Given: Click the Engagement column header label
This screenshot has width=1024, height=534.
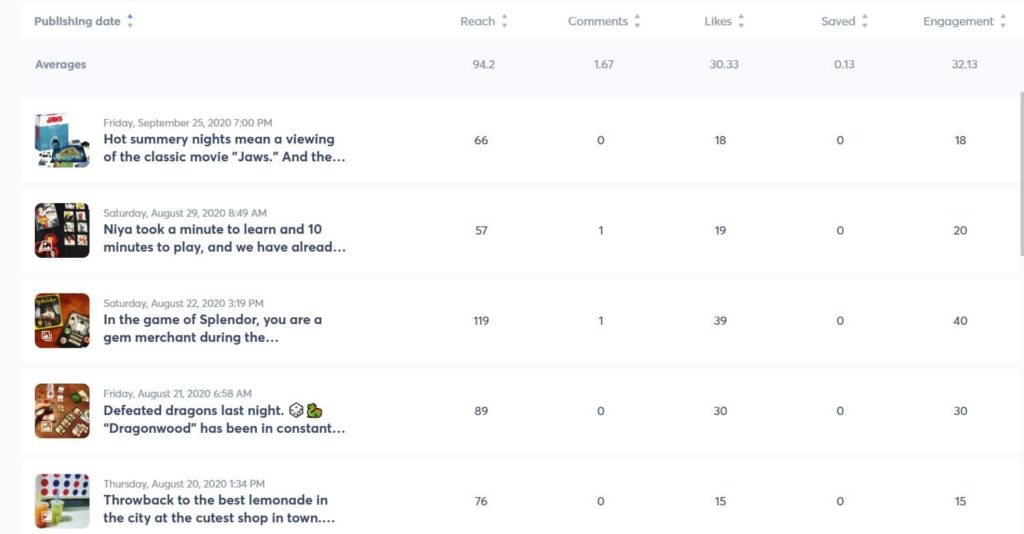Looking at the screenshot, I should [x=958, y=21].
